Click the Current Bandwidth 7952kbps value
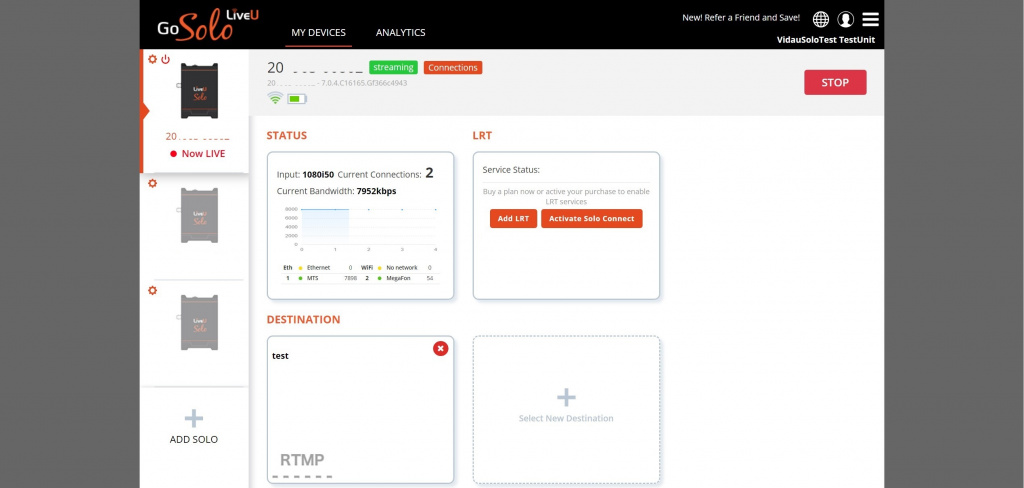This screenshot has height=488, width=1024. [x=376, y=191]
